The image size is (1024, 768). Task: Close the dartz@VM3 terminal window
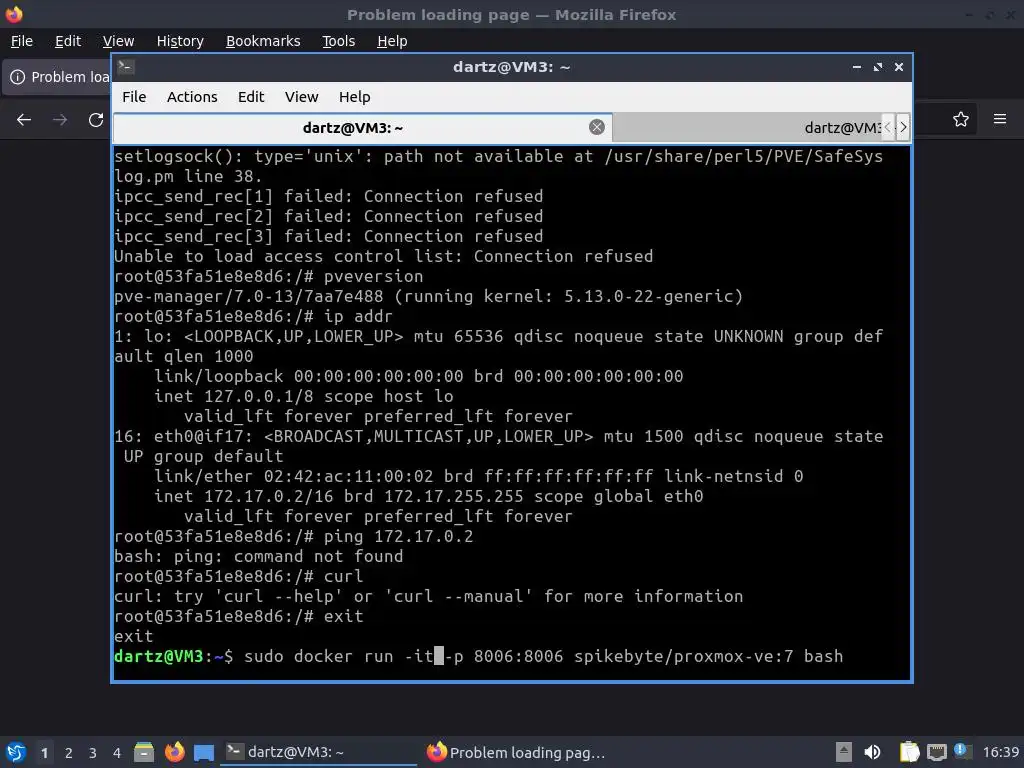pos(899,67)
